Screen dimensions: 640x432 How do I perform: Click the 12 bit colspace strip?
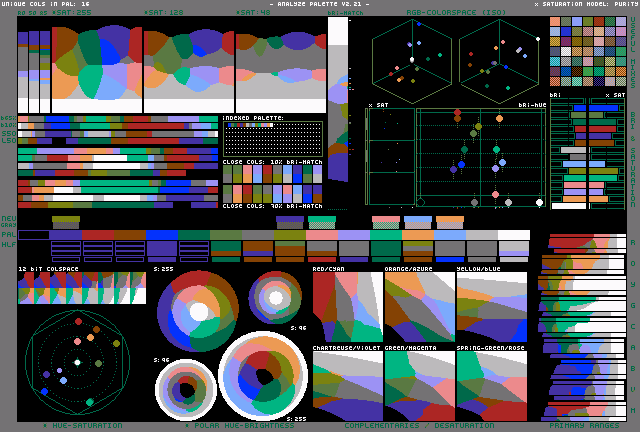[x=82, y=288]
